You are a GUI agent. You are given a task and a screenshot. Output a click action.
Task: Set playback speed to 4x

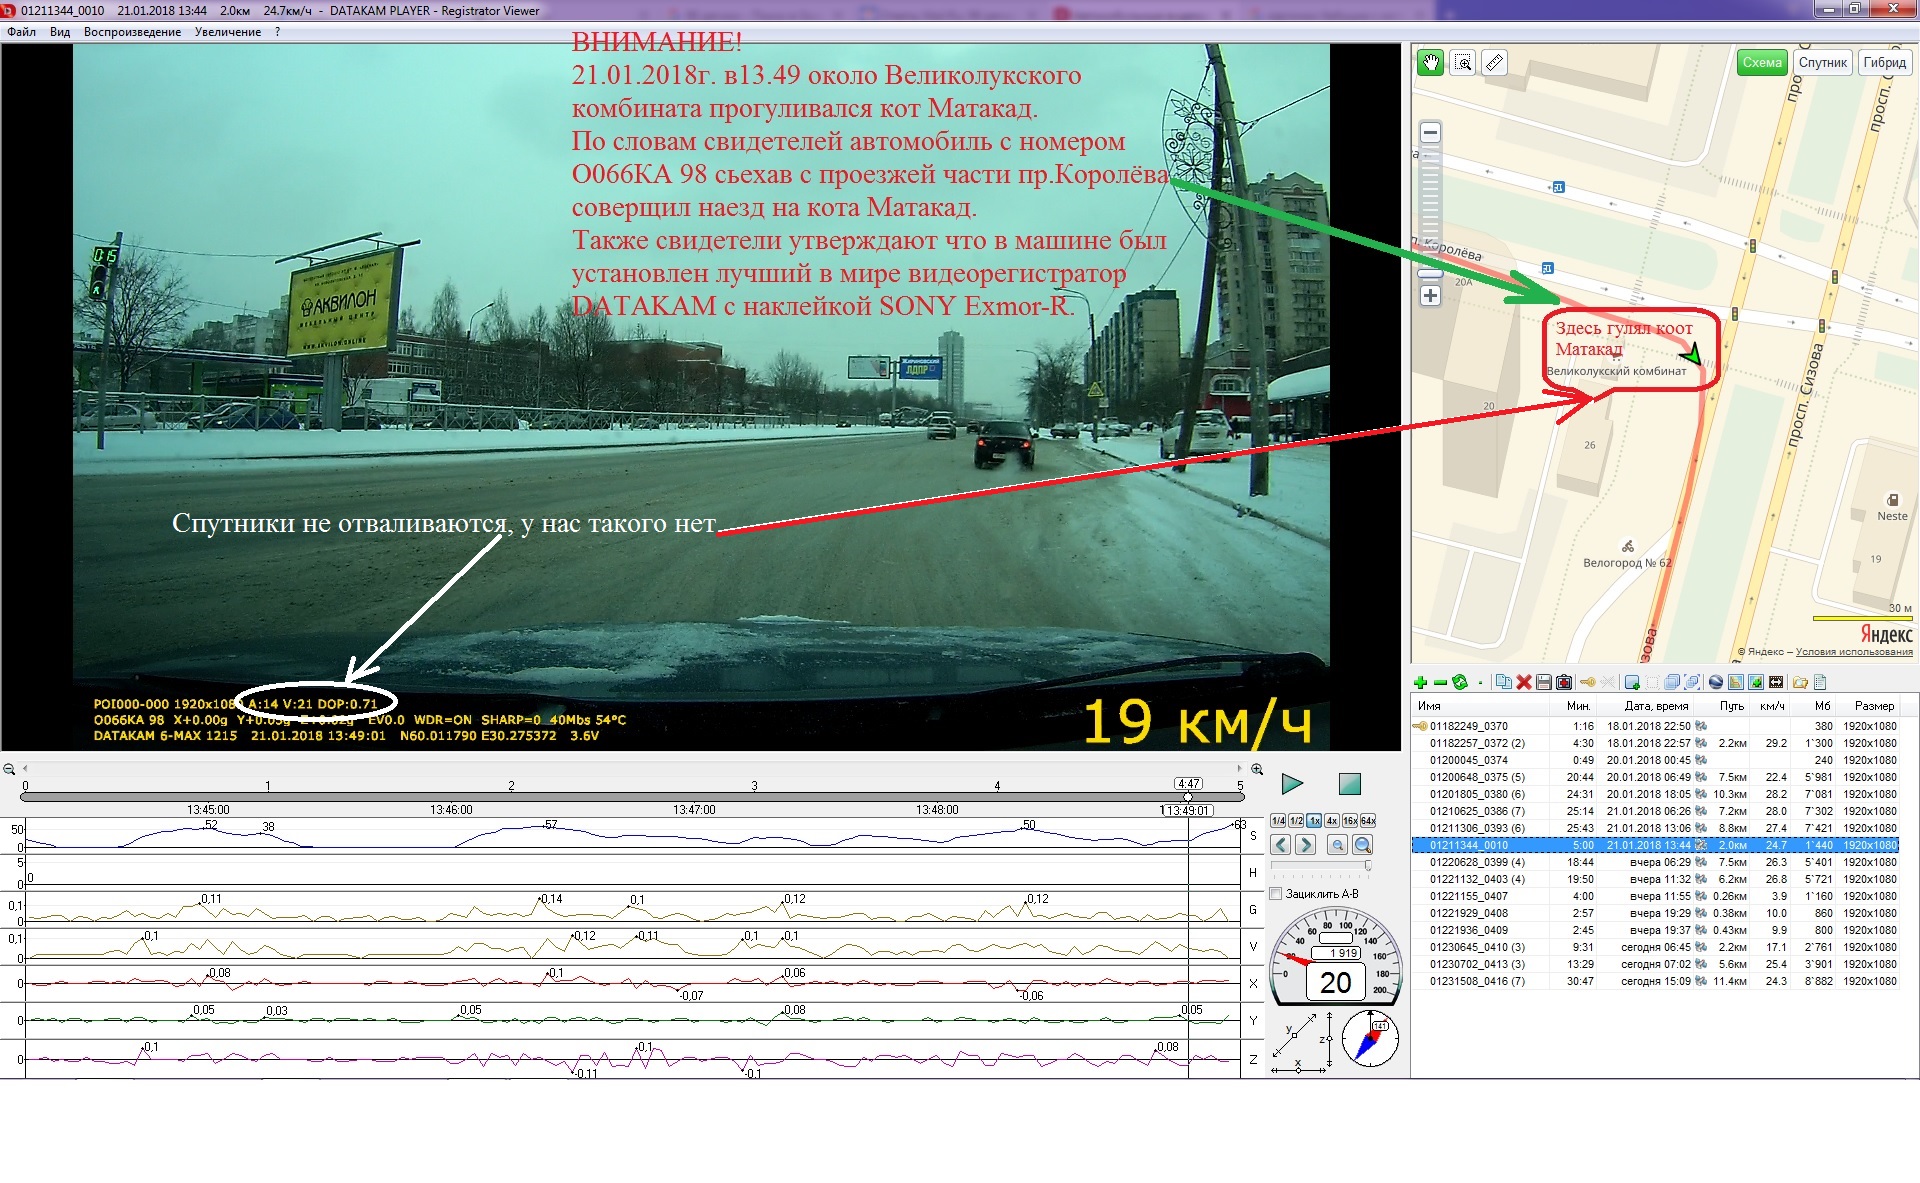point(1332,821)
